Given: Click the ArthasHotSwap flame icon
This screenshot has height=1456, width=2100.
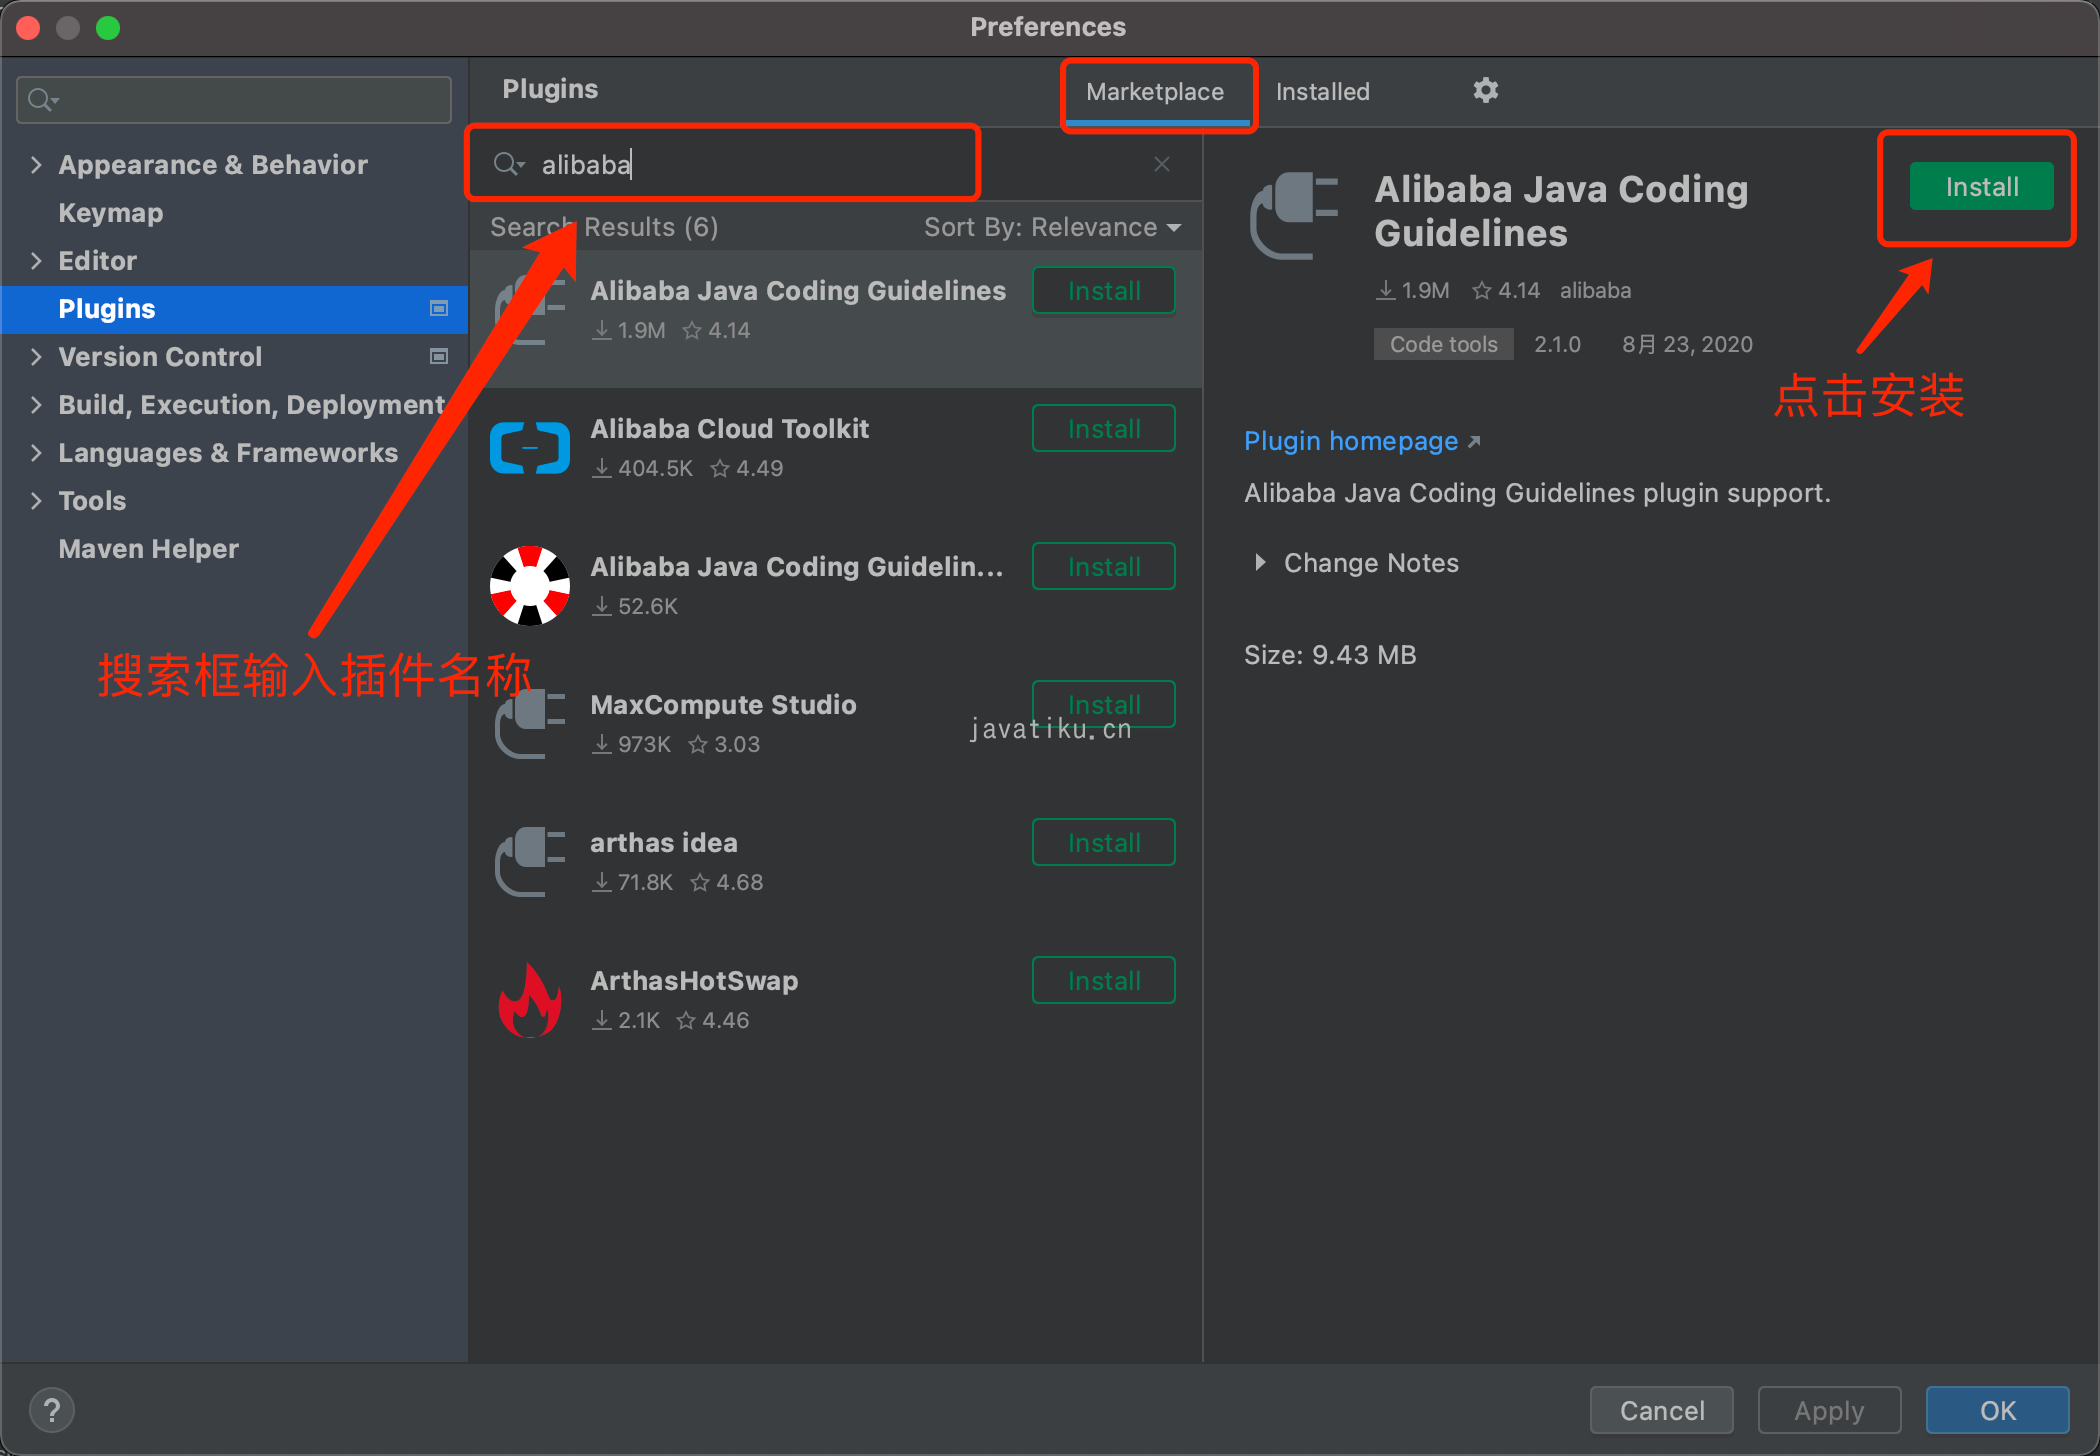Looking at the screenshot, I should pyautogui.click(x=530, y=1000).
